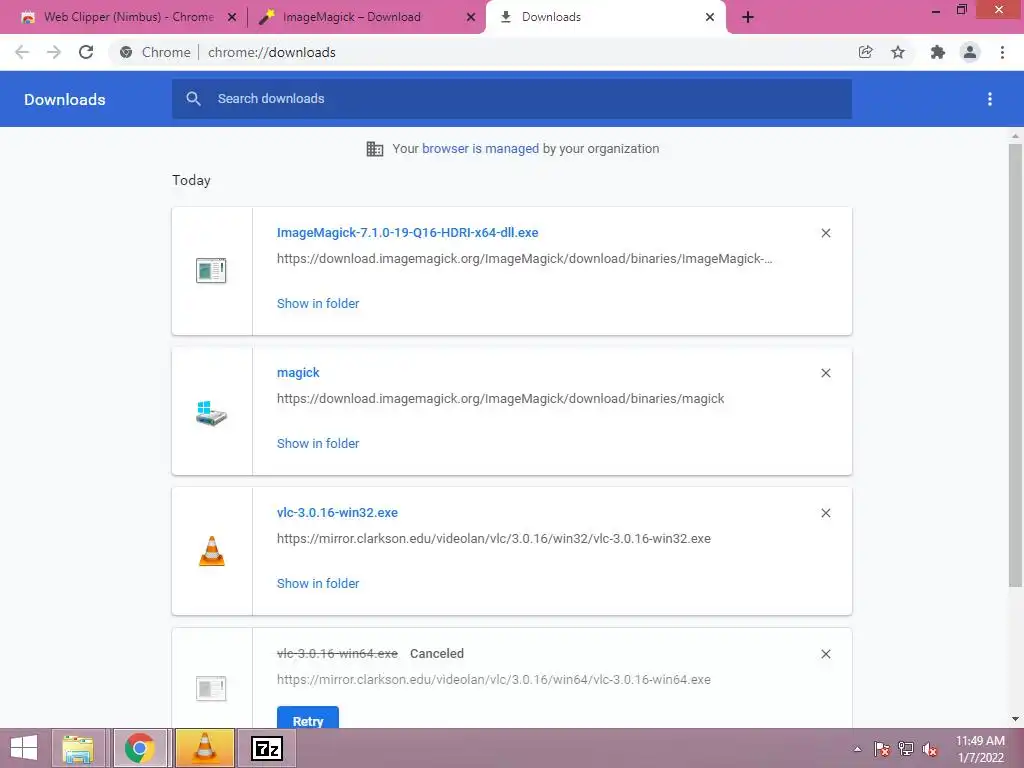Open the magick file link
The width and height of the screenshot is (1024, 768).
[298, 373]
